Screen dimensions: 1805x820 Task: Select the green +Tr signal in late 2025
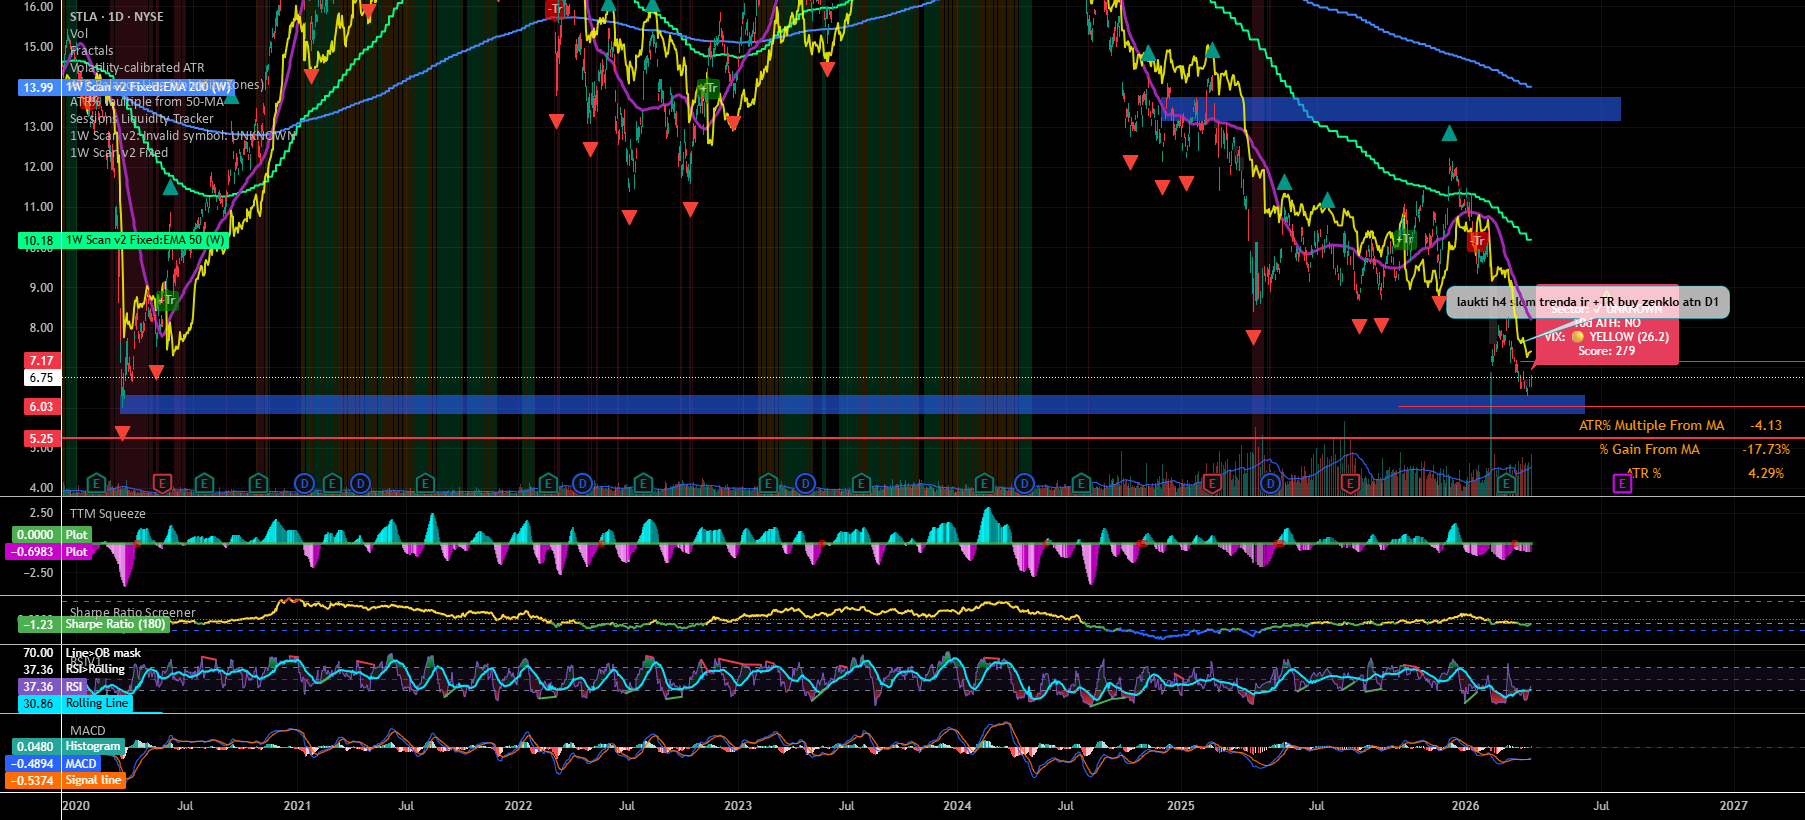point(1405,238)
